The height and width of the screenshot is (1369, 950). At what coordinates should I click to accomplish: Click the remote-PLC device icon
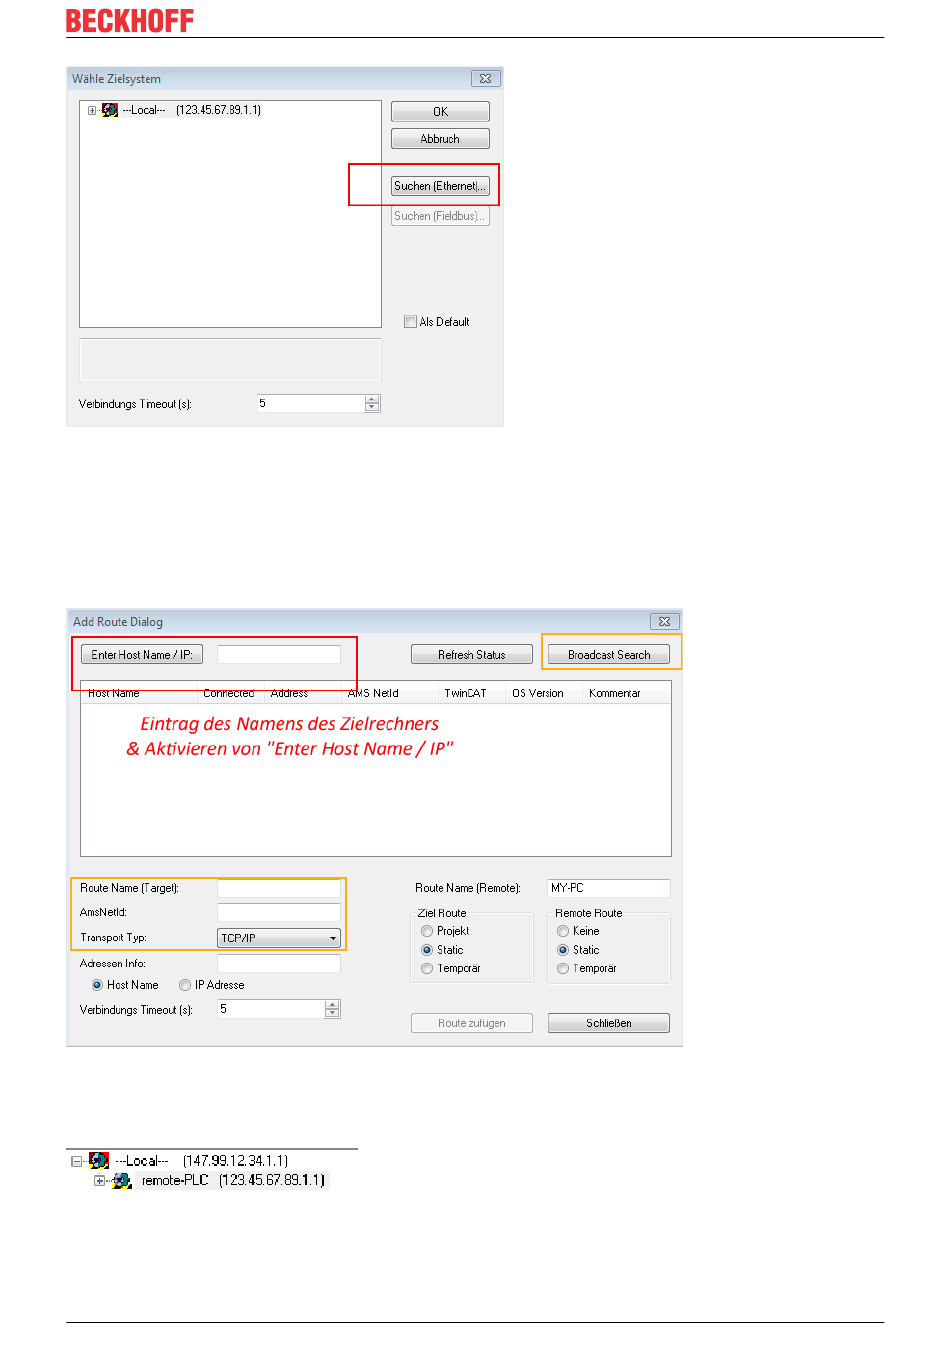click(122, 1181)
